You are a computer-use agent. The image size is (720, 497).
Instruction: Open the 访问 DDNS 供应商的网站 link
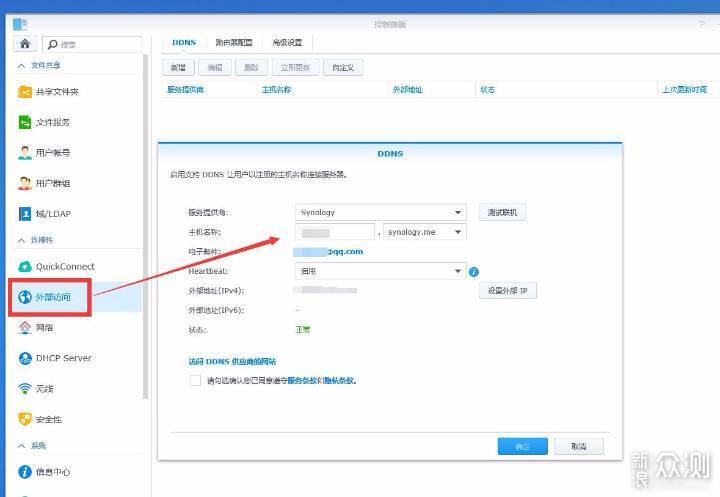[233, 361]
